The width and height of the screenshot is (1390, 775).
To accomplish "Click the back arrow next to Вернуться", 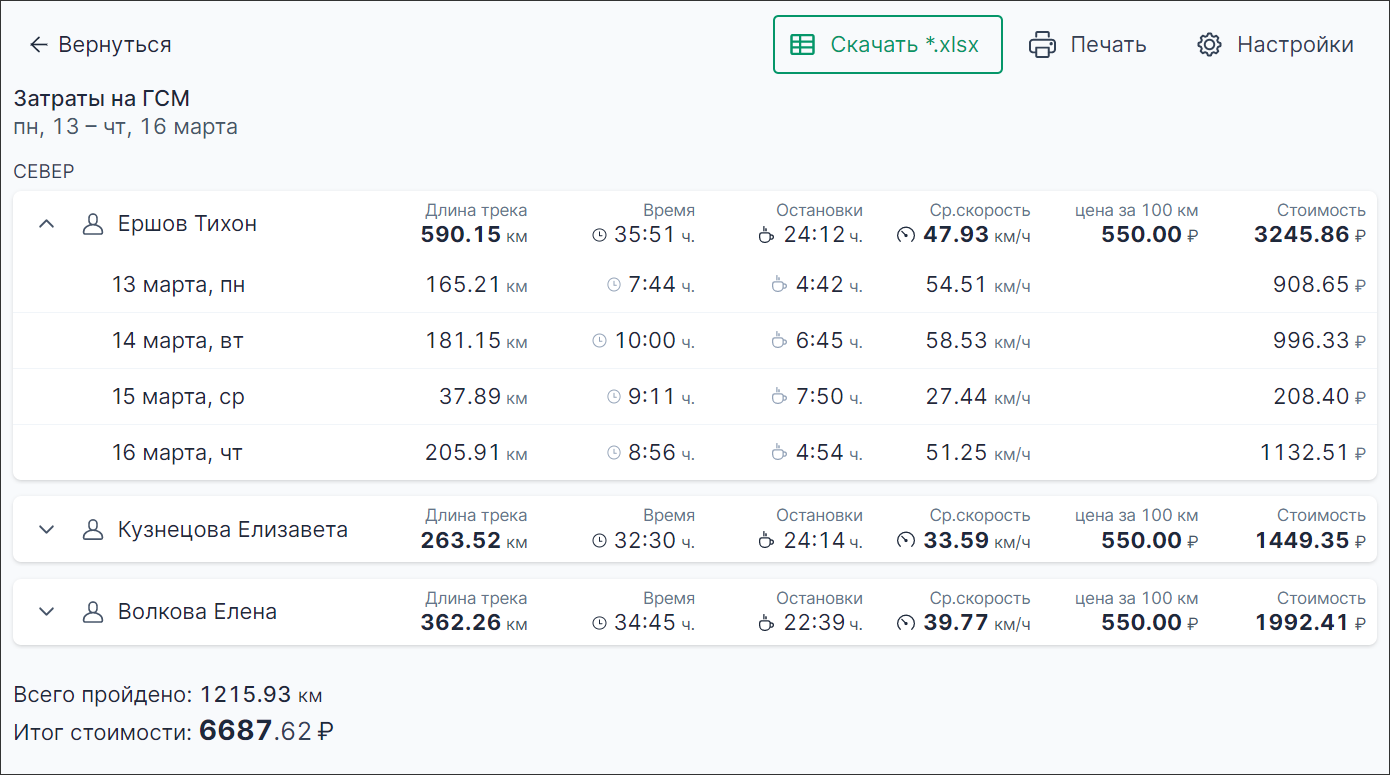I will pos(38,45).
